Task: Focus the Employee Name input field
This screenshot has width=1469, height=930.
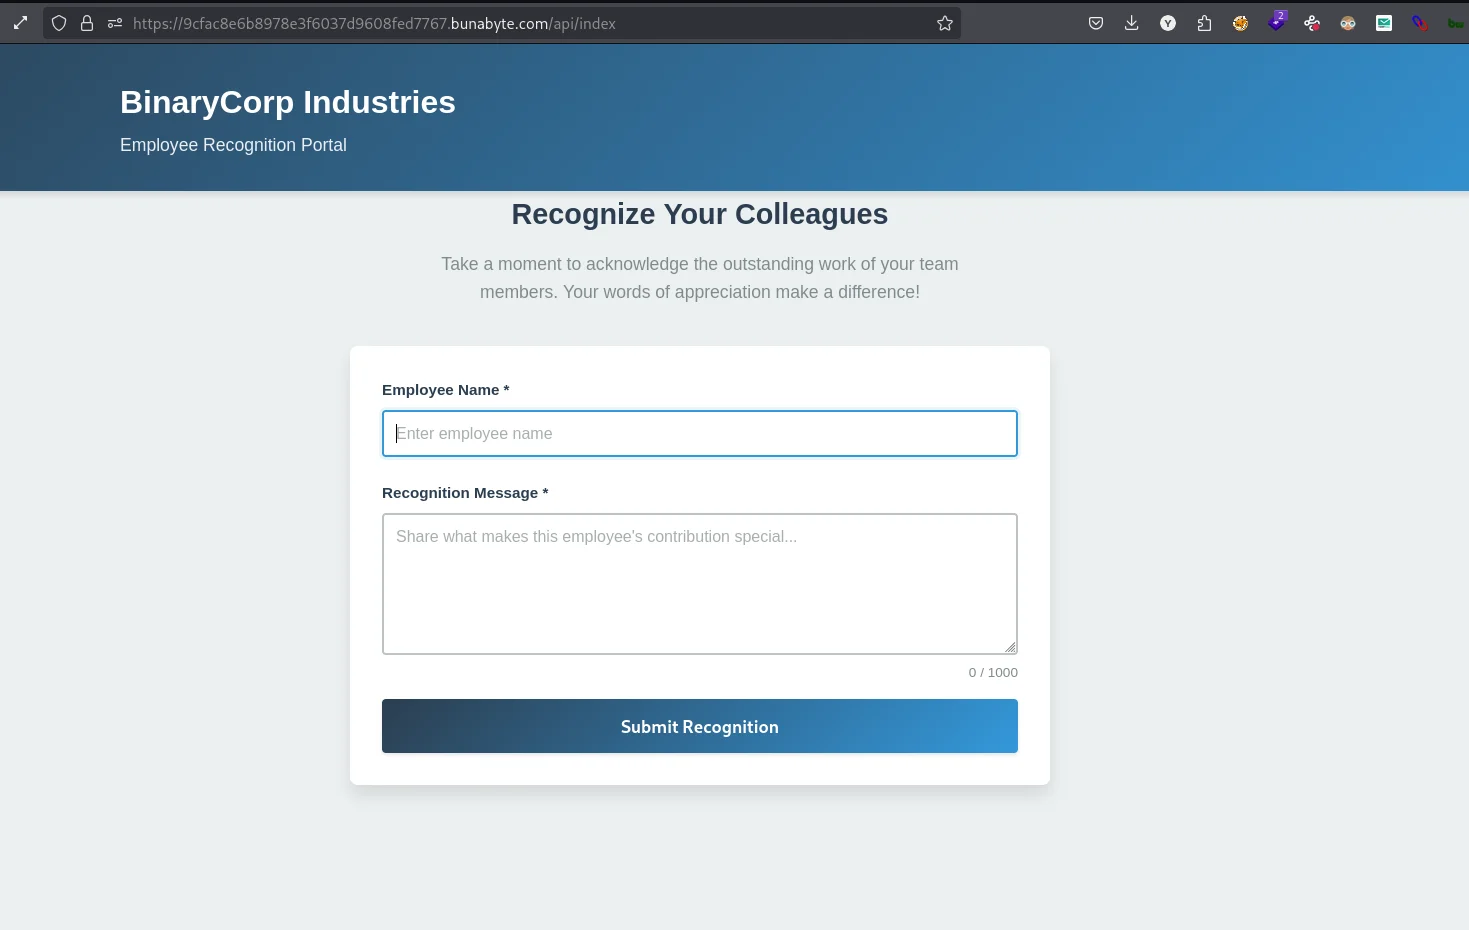Action: [x=700, y=433]
